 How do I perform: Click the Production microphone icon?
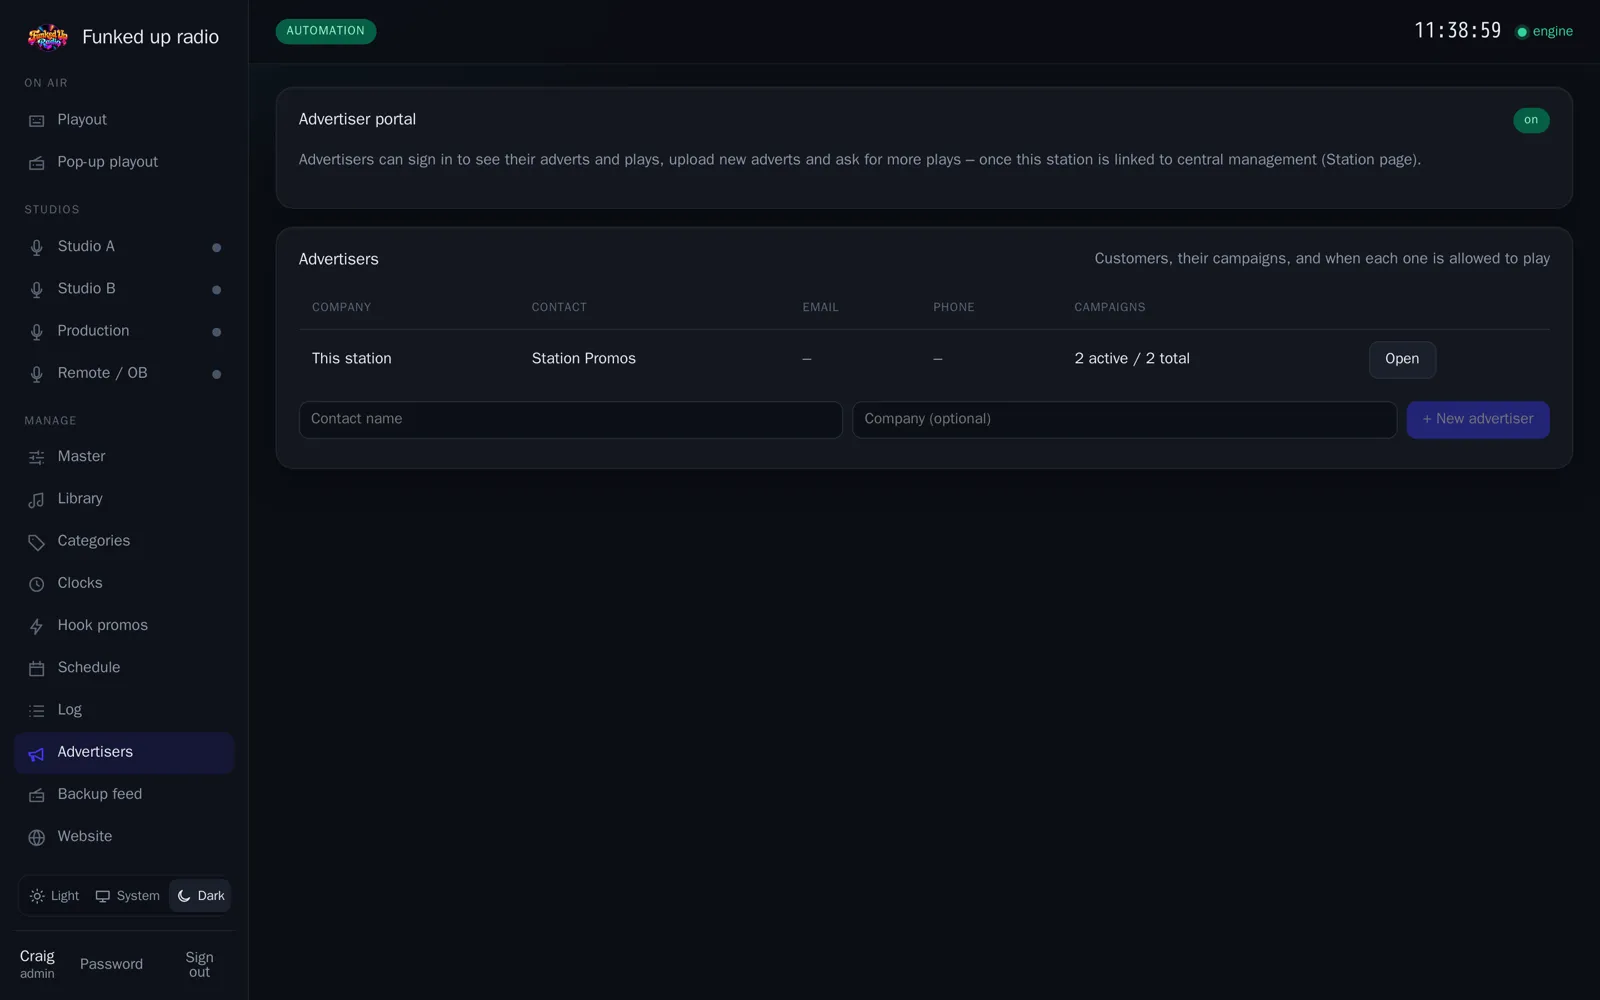(x=37, y=332)
